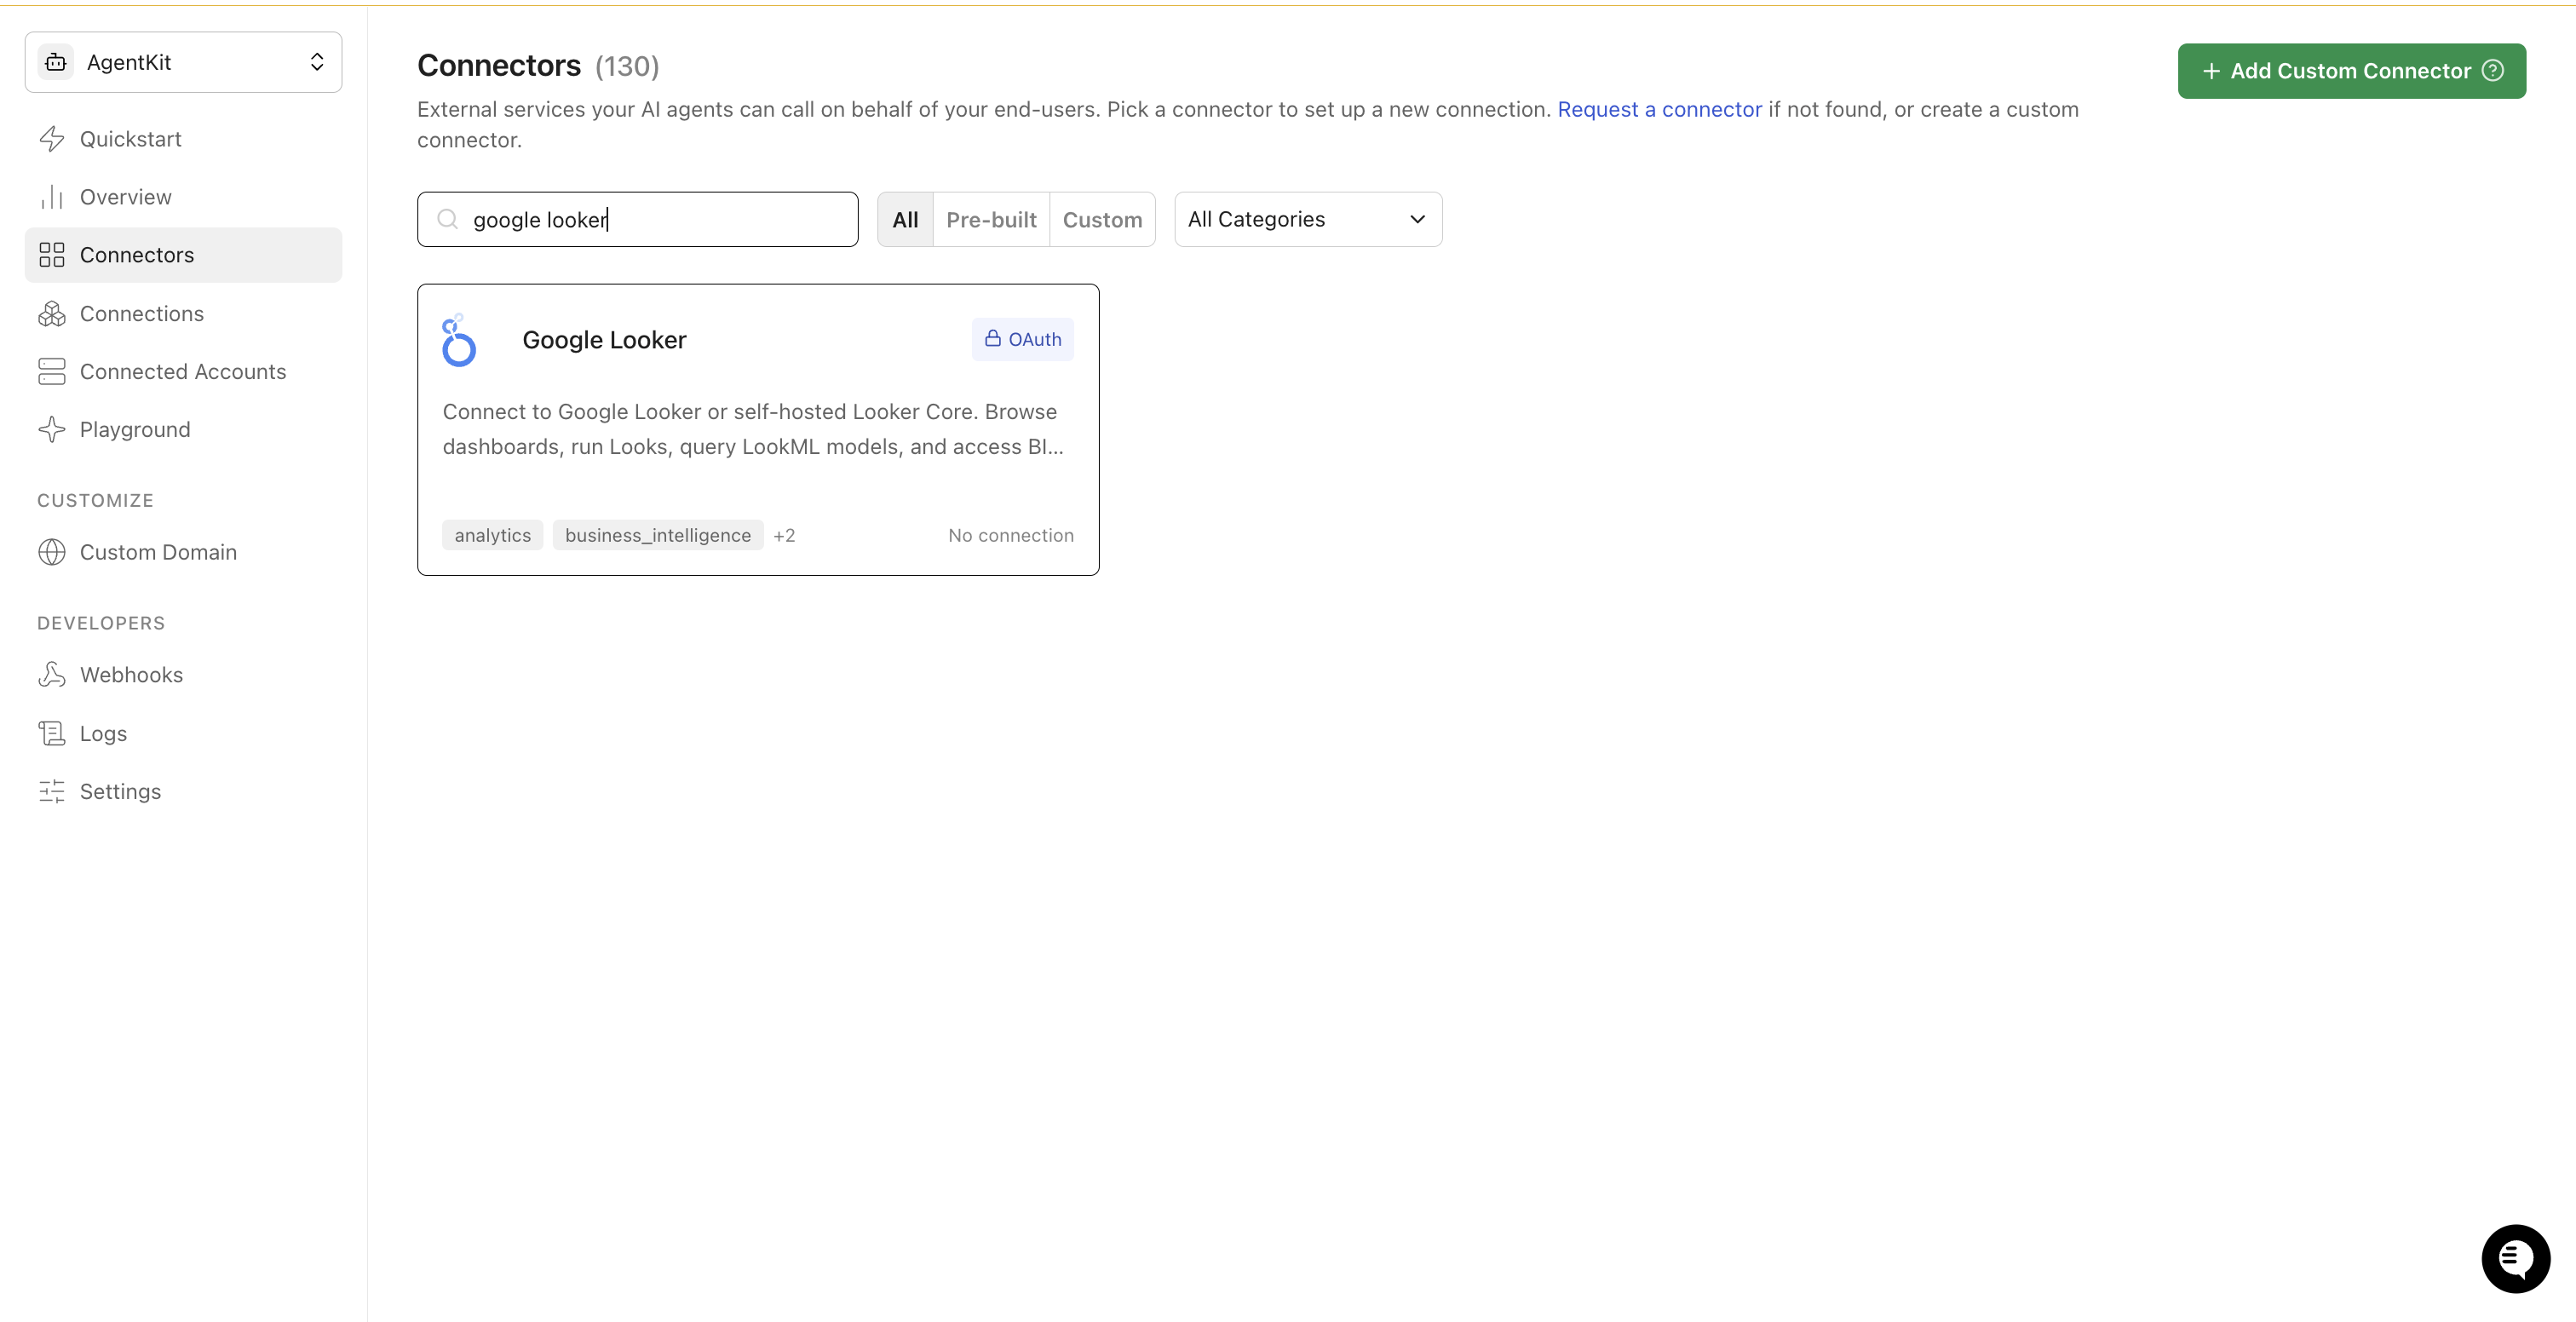Click the Webhooks icon
Screen dimensions: 2576x1322
tap(52, 675)
